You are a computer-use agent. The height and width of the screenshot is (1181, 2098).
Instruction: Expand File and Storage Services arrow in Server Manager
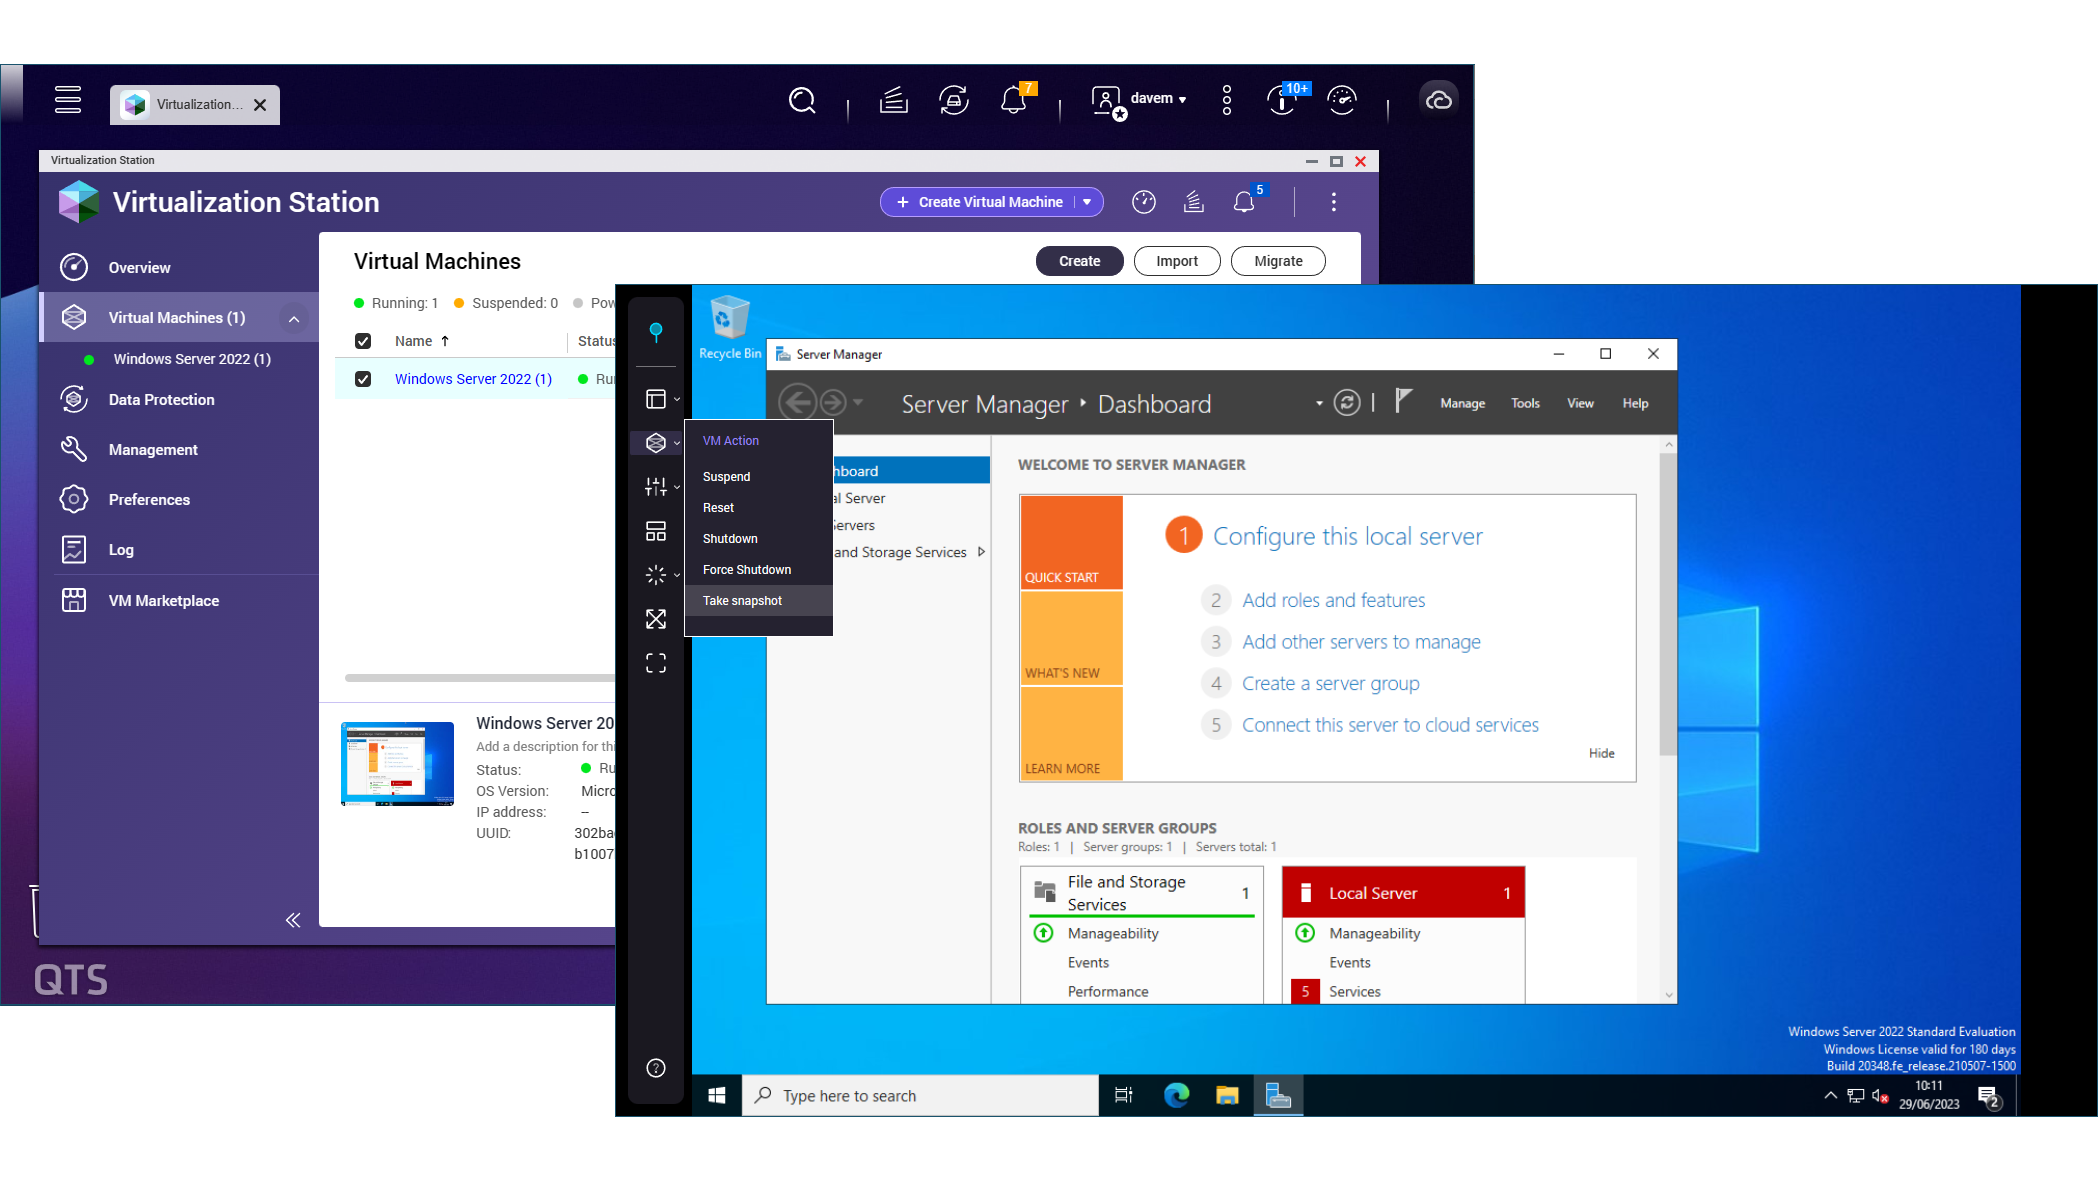tap(982, 552)
